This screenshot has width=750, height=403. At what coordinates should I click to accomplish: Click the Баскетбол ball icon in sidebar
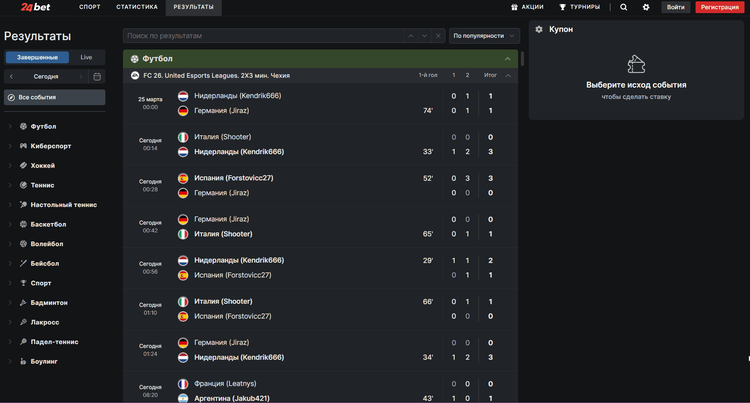pyautogui.click(x=22, y=223)
